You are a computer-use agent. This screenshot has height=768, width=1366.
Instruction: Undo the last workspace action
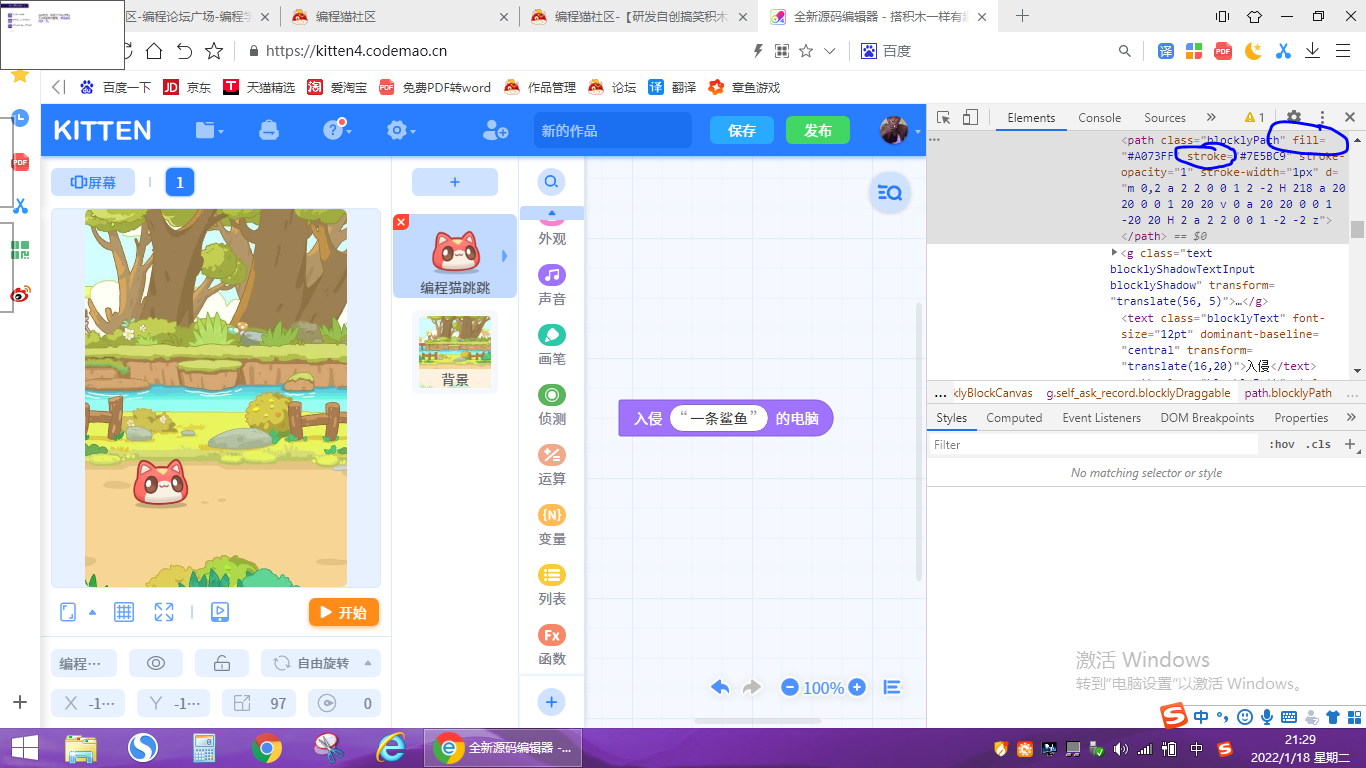tap(720, 687)
